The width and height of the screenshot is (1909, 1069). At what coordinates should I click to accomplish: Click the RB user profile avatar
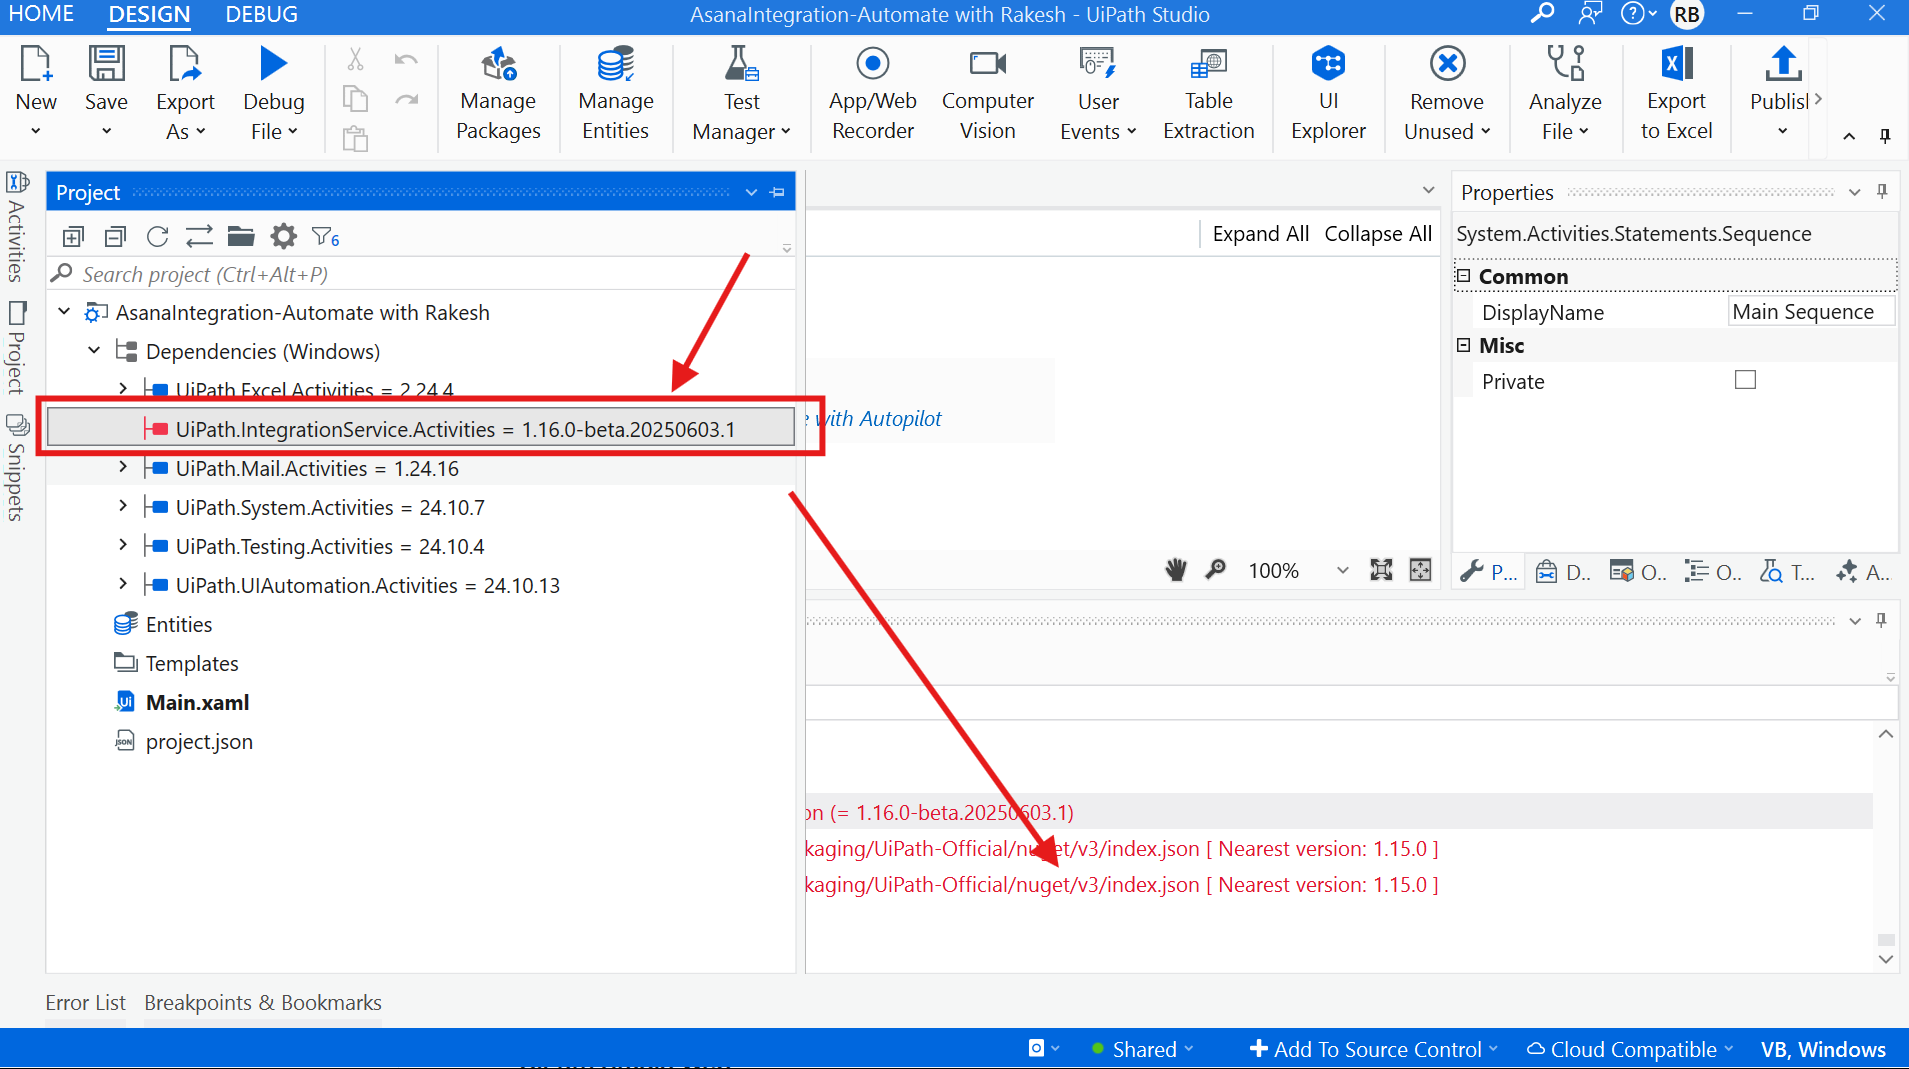(x=1687, y=15)
